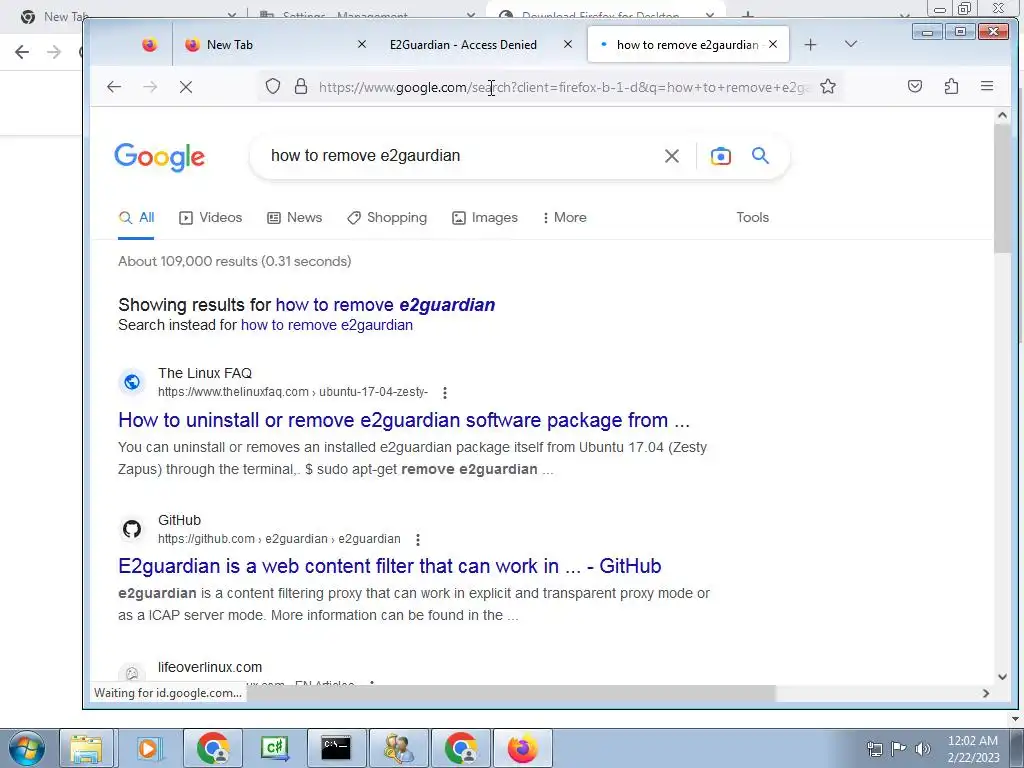Screen dimensions: 1024x768
Task: Switch to E2Guardian - Access Denied tab
Action: point(464,44)
